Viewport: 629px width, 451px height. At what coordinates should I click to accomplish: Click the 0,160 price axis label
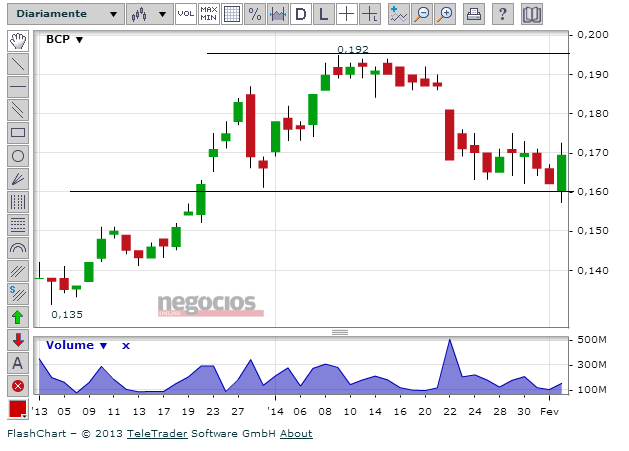pyautogui.click(x=592, y=192)
